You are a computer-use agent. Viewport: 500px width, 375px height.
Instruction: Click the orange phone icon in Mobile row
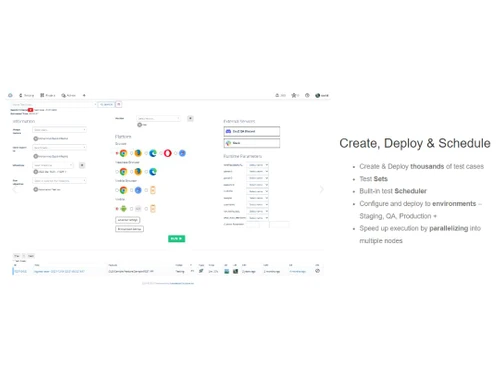click(x=153, y=209)
